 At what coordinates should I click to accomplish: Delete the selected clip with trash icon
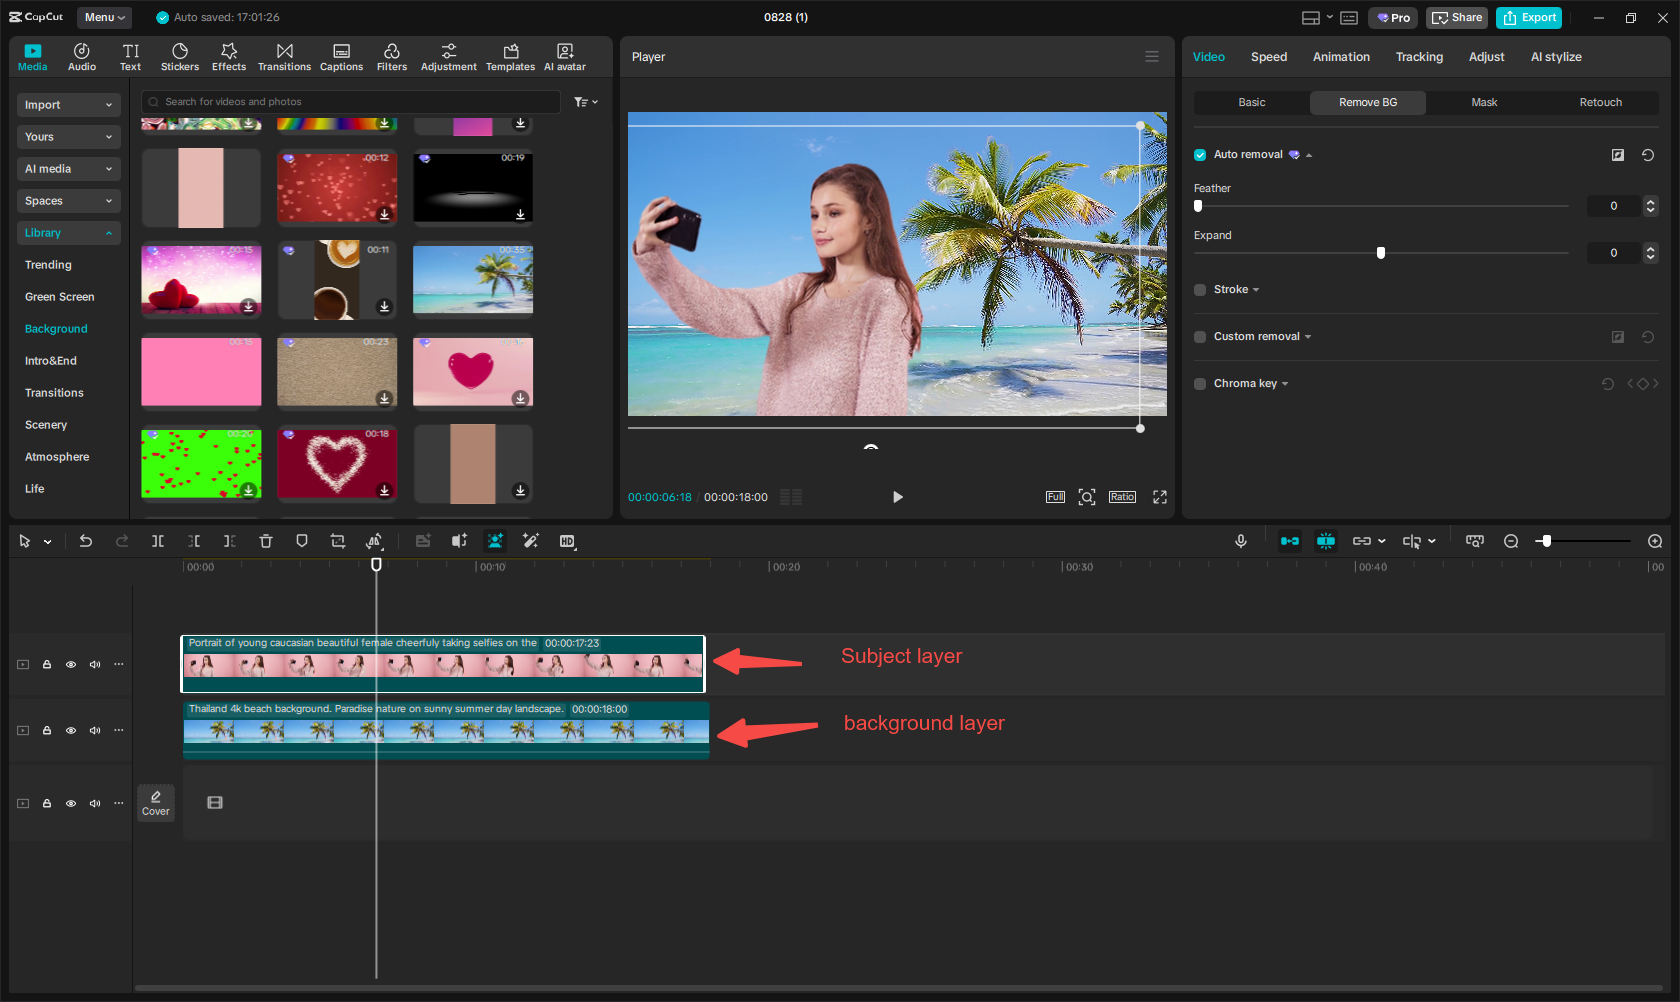click(x=266, y=541)
